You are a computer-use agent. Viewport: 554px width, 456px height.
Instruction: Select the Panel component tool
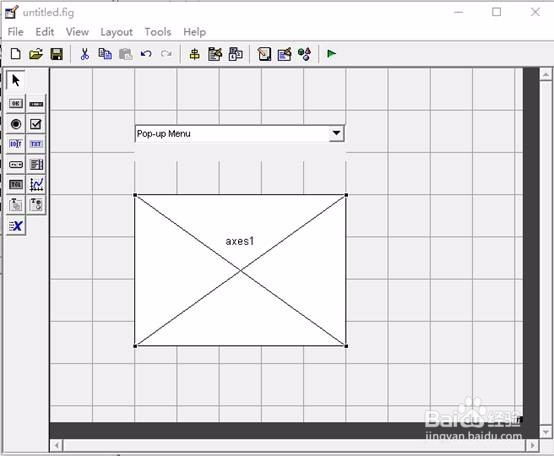tap(16, 205)
